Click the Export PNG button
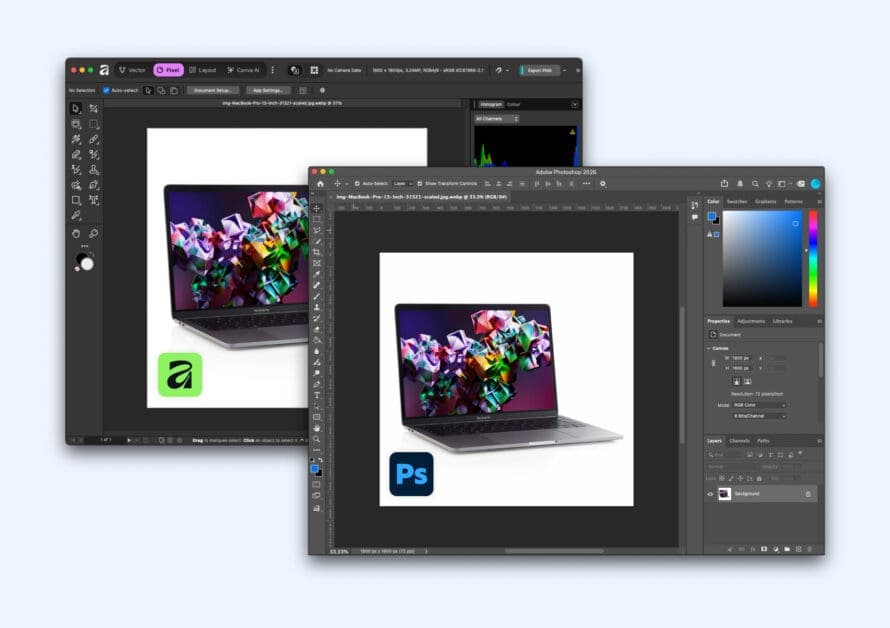 coord(539,70)
